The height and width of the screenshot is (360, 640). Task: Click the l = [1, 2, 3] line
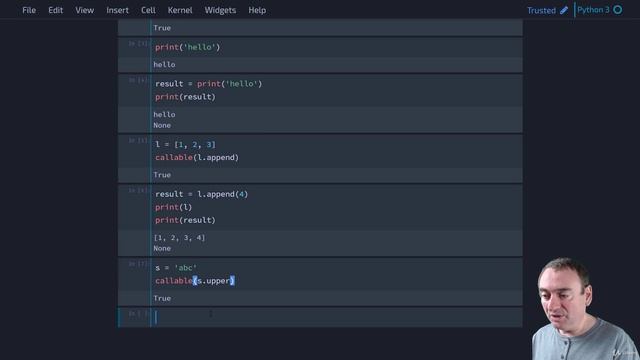(x=185, y=144)
